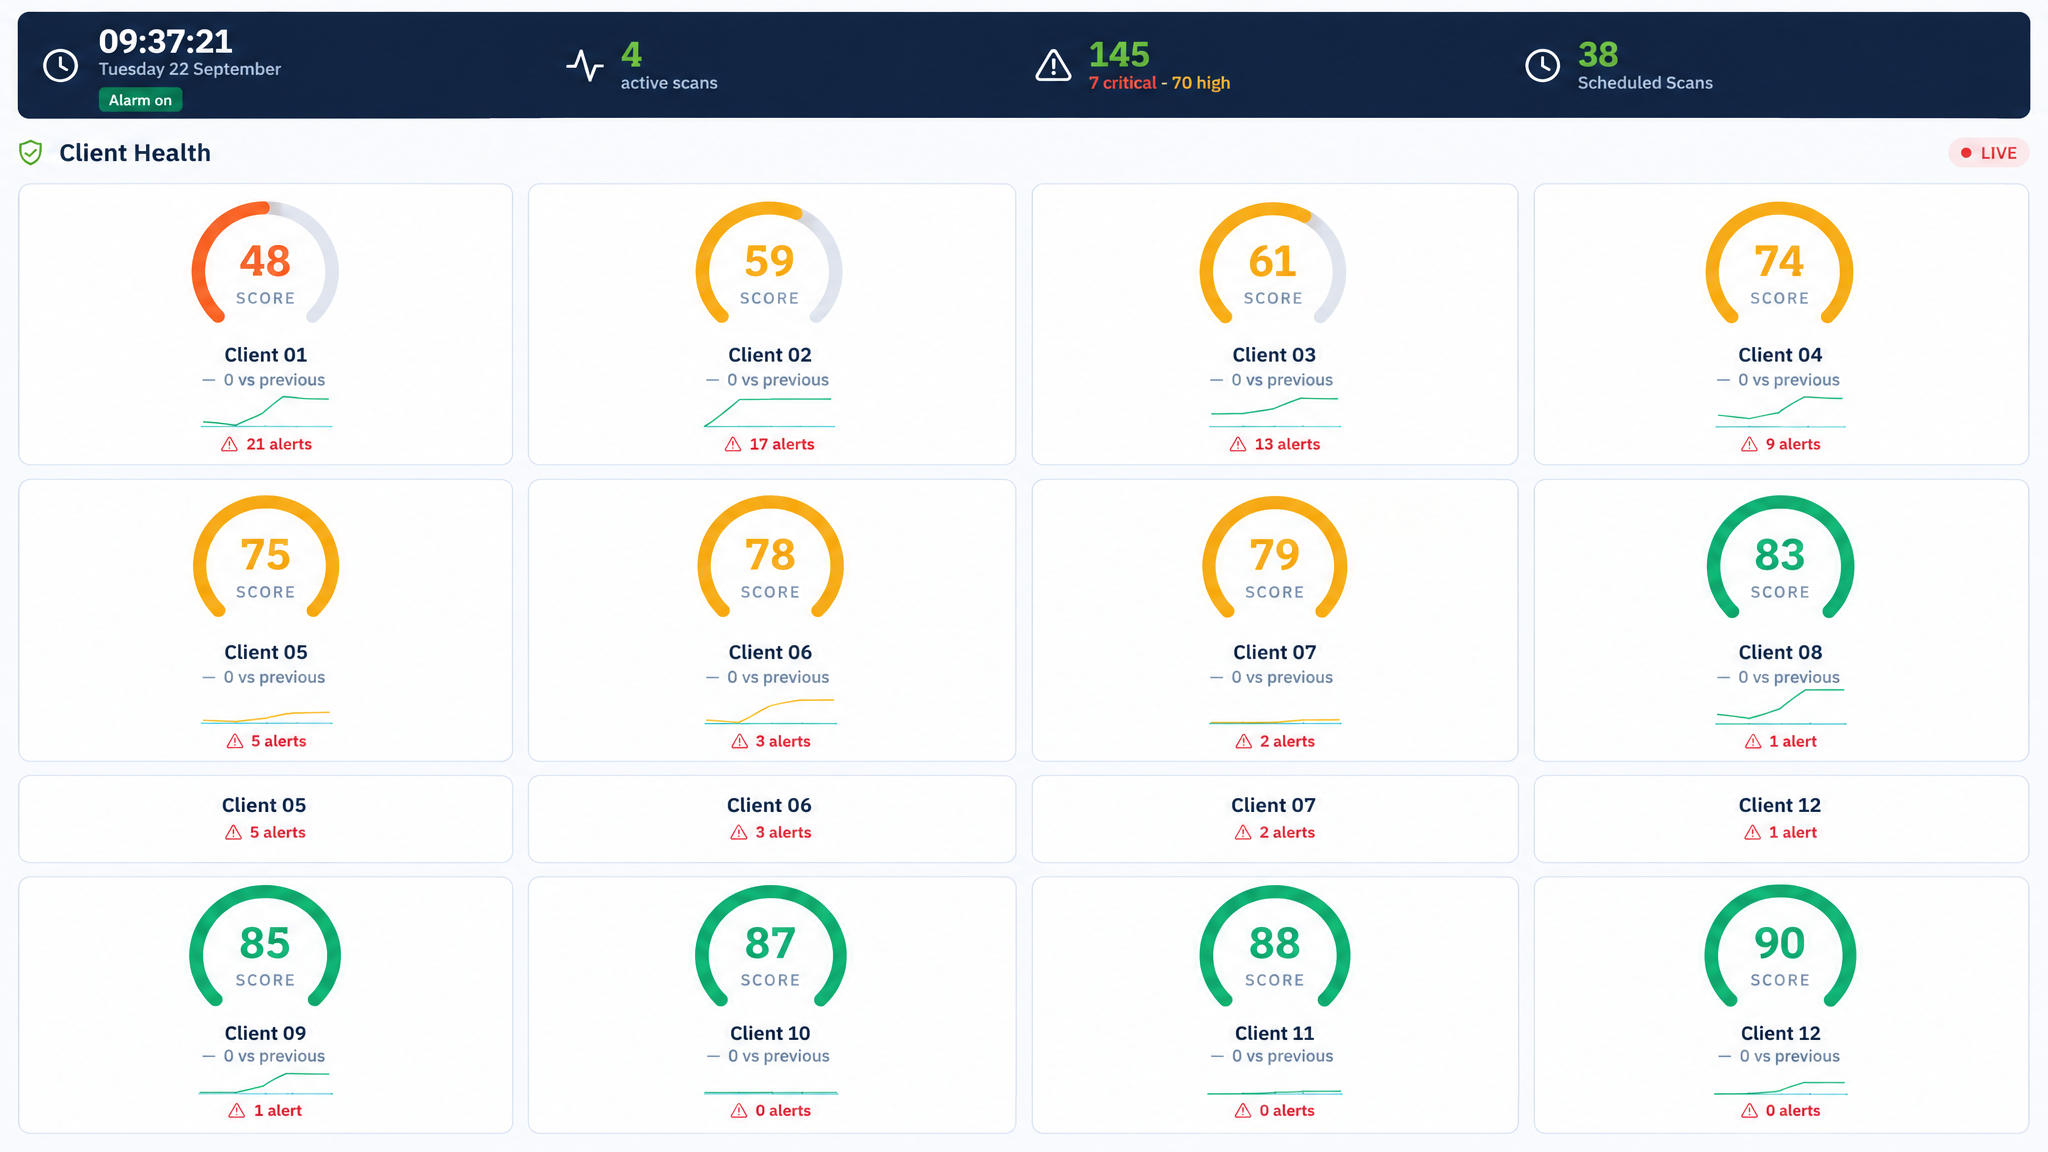Select the Client 04 card title
The width and height of the screenshot is (2048, 1152).
coord(1780,355)
